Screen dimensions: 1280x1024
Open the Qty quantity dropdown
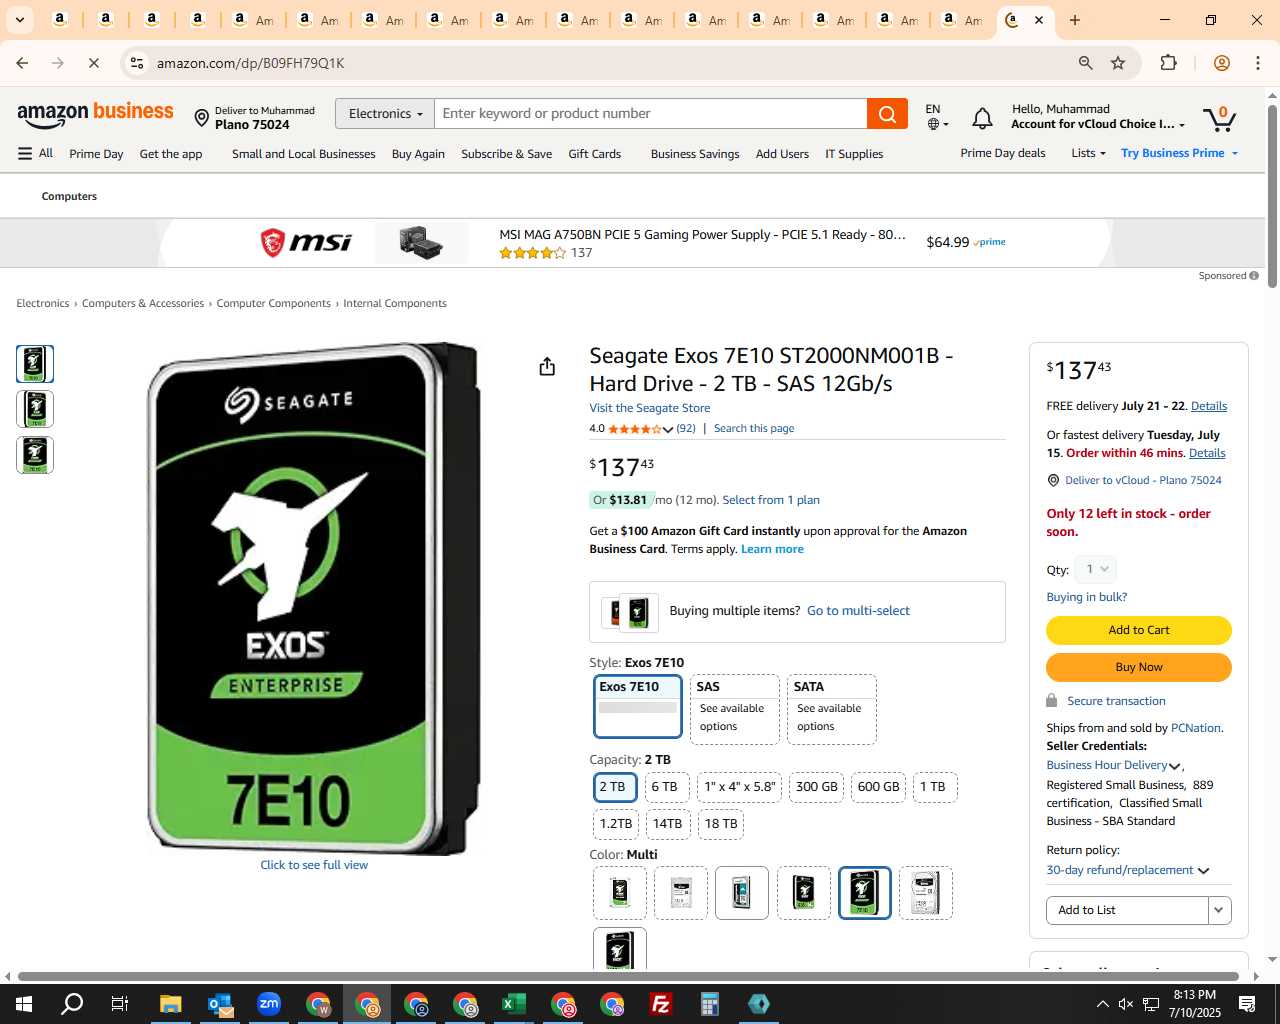point(1096,569)
